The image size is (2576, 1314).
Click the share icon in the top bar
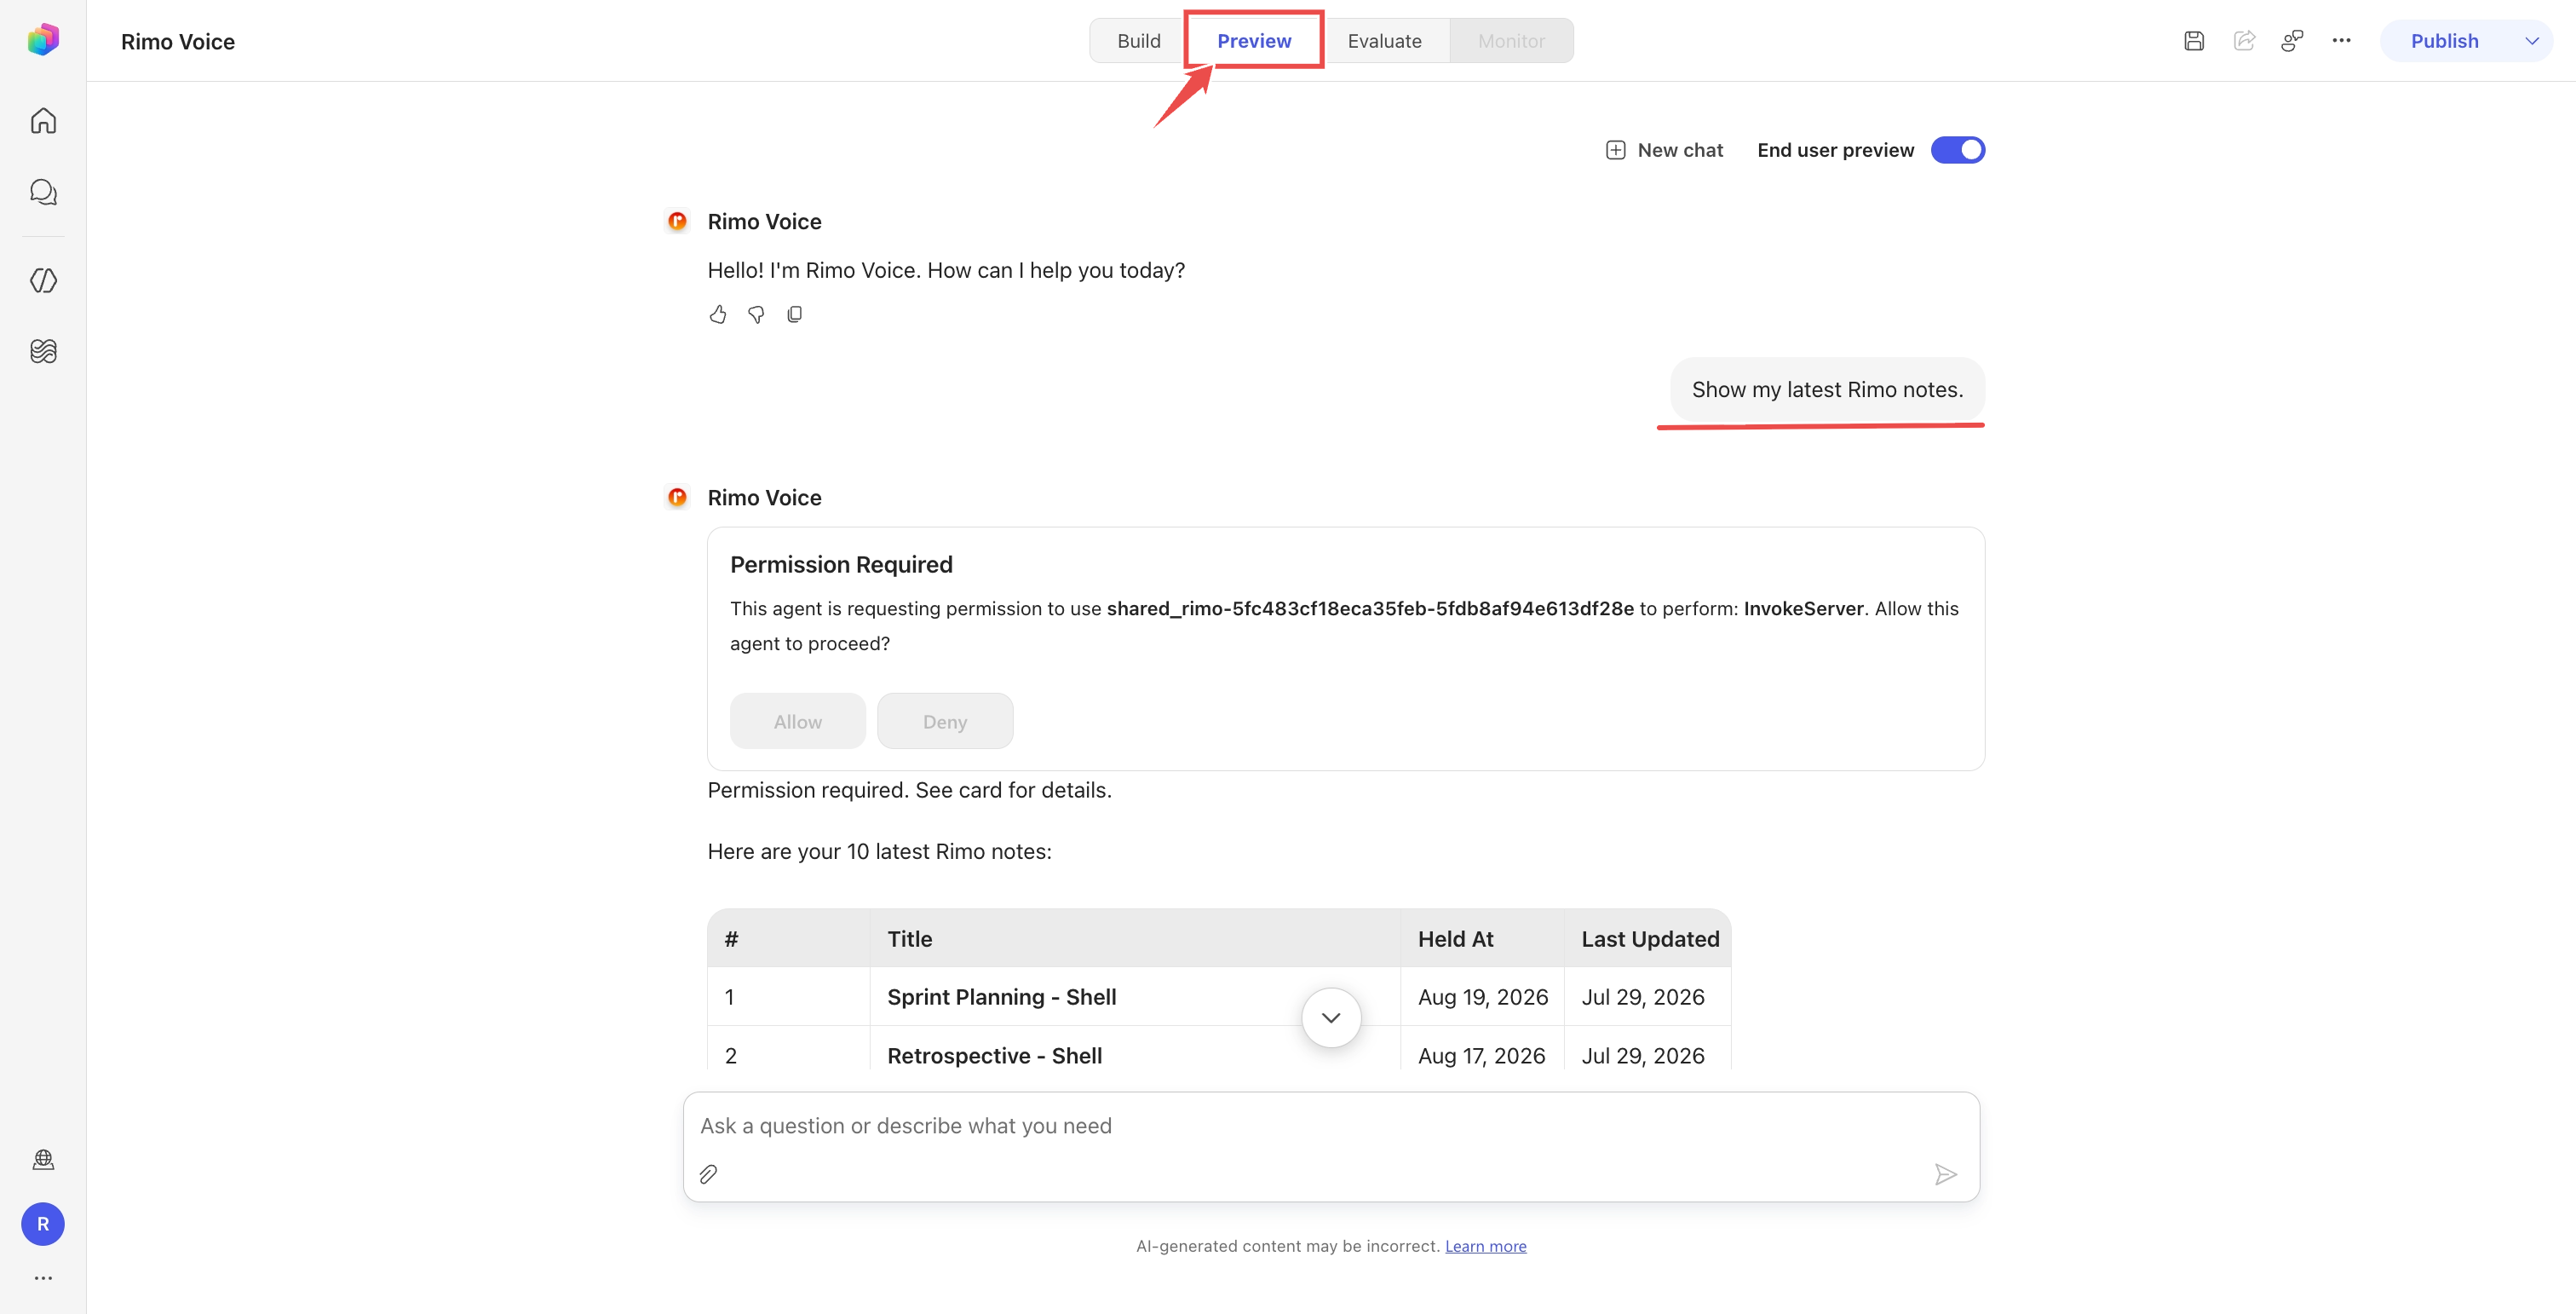(2244, 41)
